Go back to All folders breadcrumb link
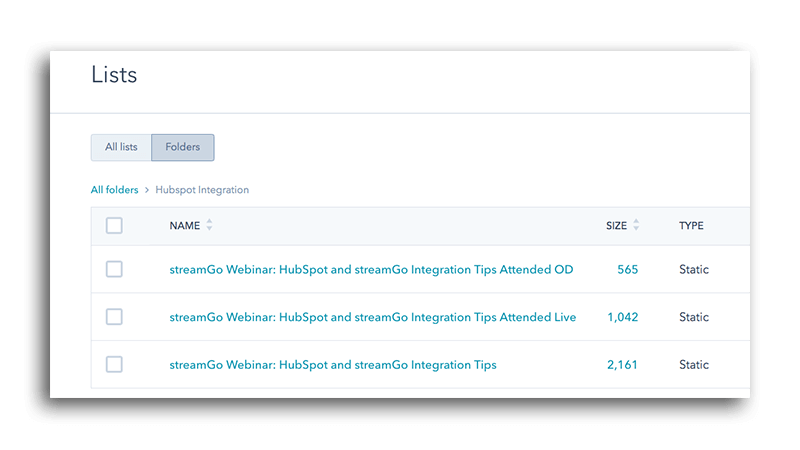This screenshot has height=450, width=800. pos(114,190)
